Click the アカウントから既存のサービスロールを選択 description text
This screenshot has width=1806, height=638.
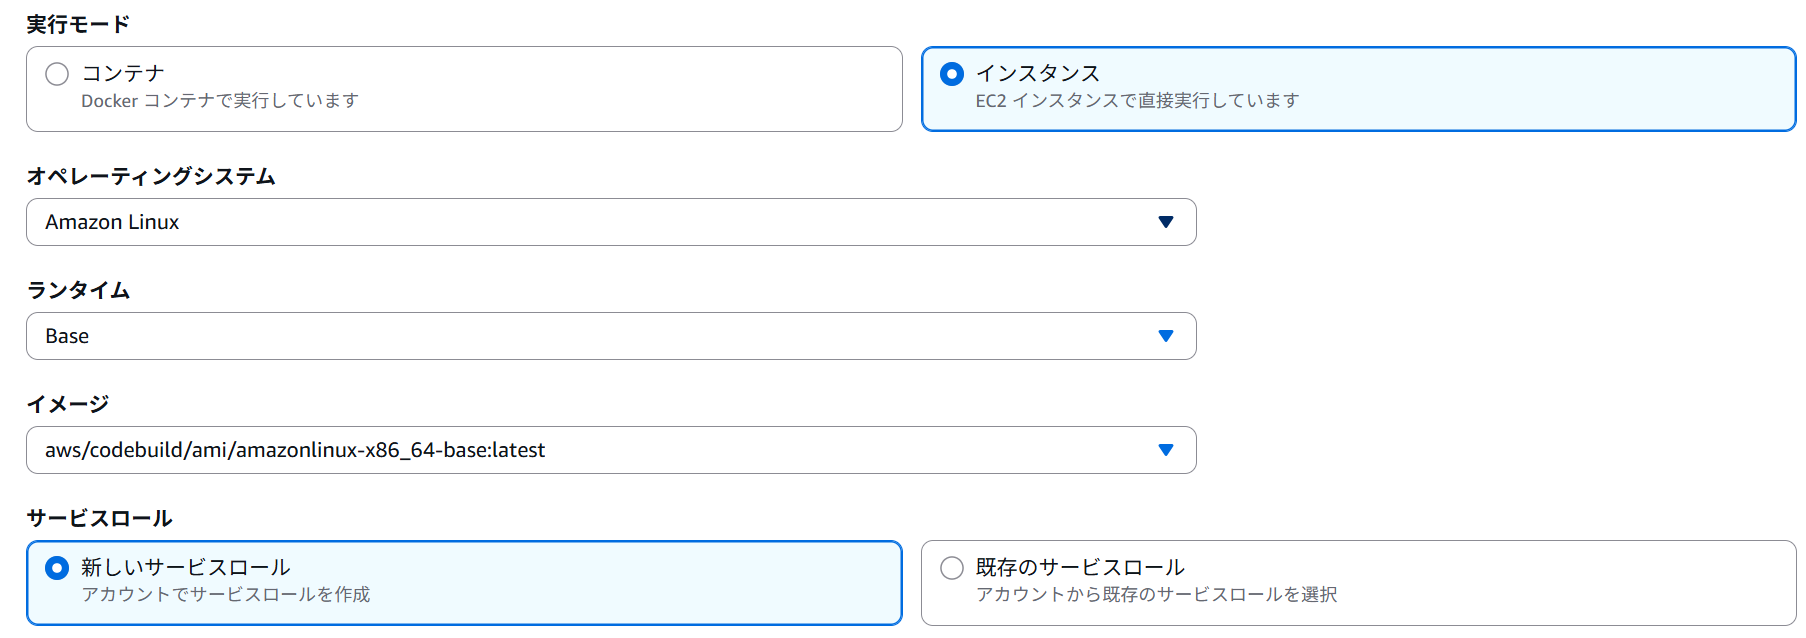[x=1156, y=595]
